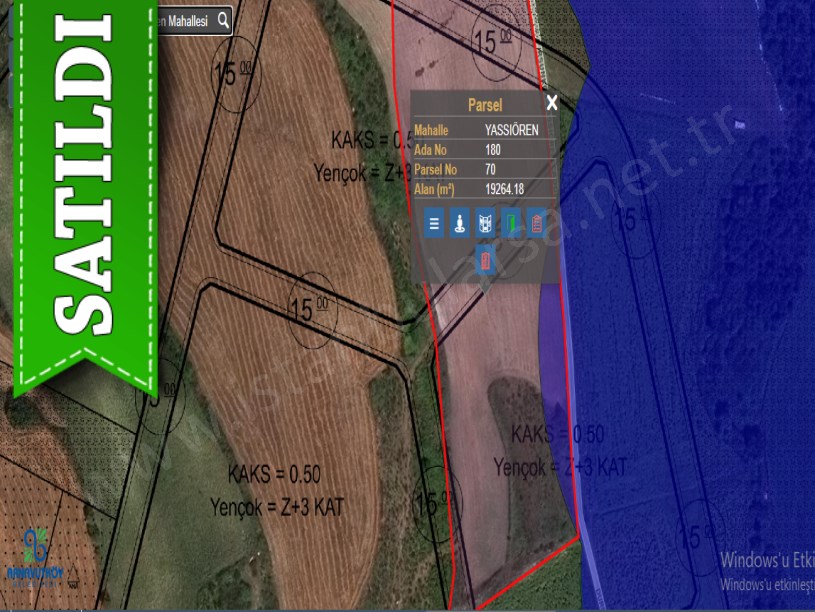
Task: Select the YASSIÖREN mahalle value
Action: tap(511, 130)
